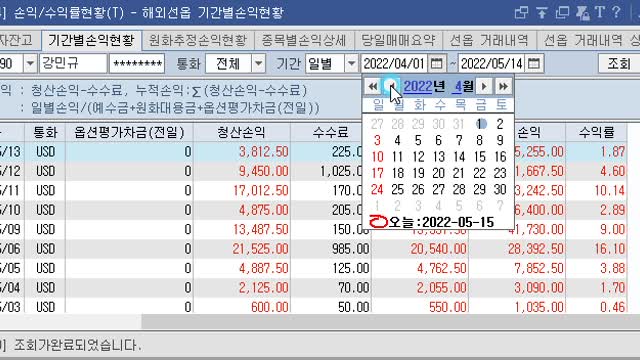Image resolution: width=640 pixels, height=360 pixels.
Task: Click the 청산손익 column header
Action: [241, 132]
